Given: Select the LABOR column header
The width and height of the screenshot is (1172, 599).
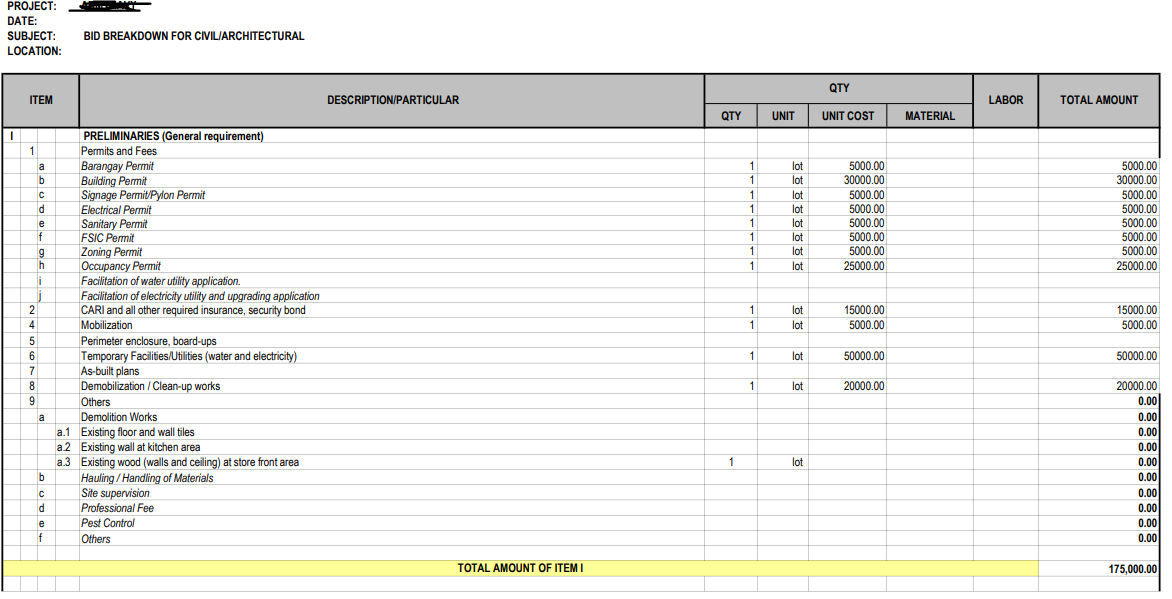Looking at the screenshot, I should tap(1005, 100).
